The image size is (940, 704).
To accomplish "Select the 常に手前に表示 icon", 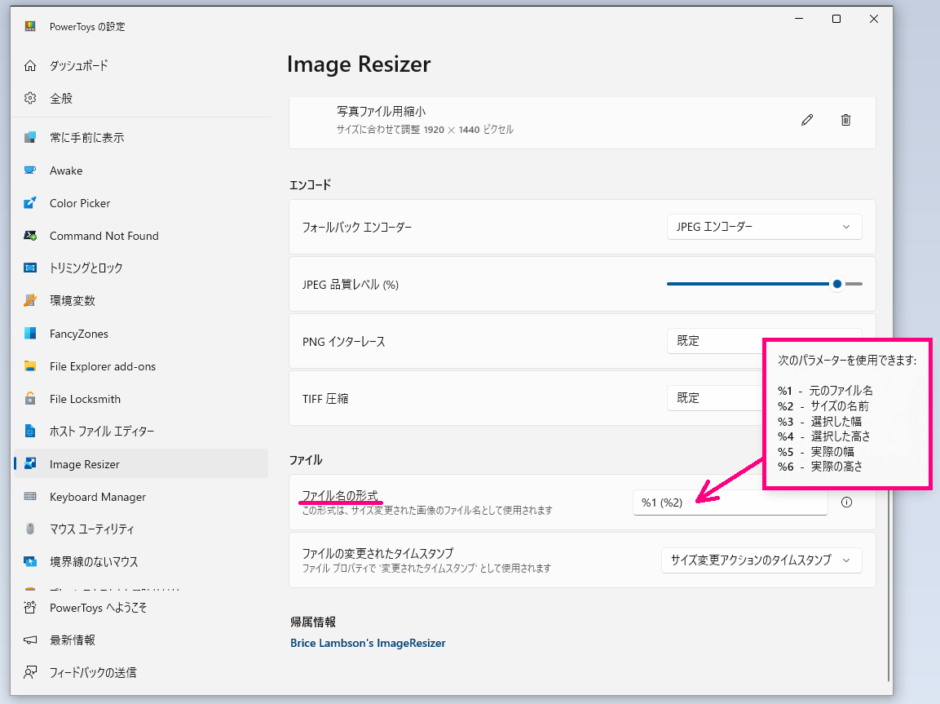I will (30, 137).
